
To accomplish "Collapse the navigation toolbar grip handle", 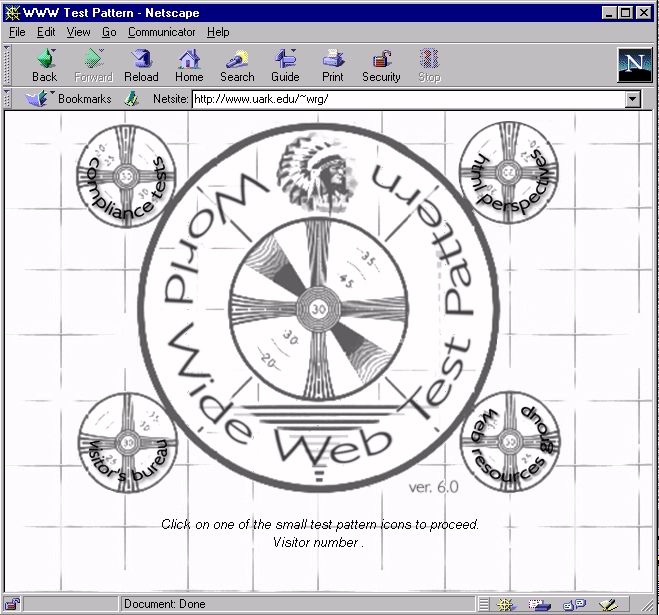I will (9, 65).
